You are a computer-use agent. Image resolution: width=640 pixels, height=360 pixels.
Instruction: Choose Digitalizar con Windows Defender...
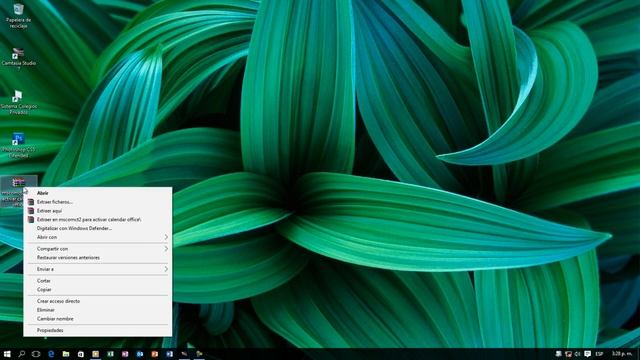coord(98,229)
